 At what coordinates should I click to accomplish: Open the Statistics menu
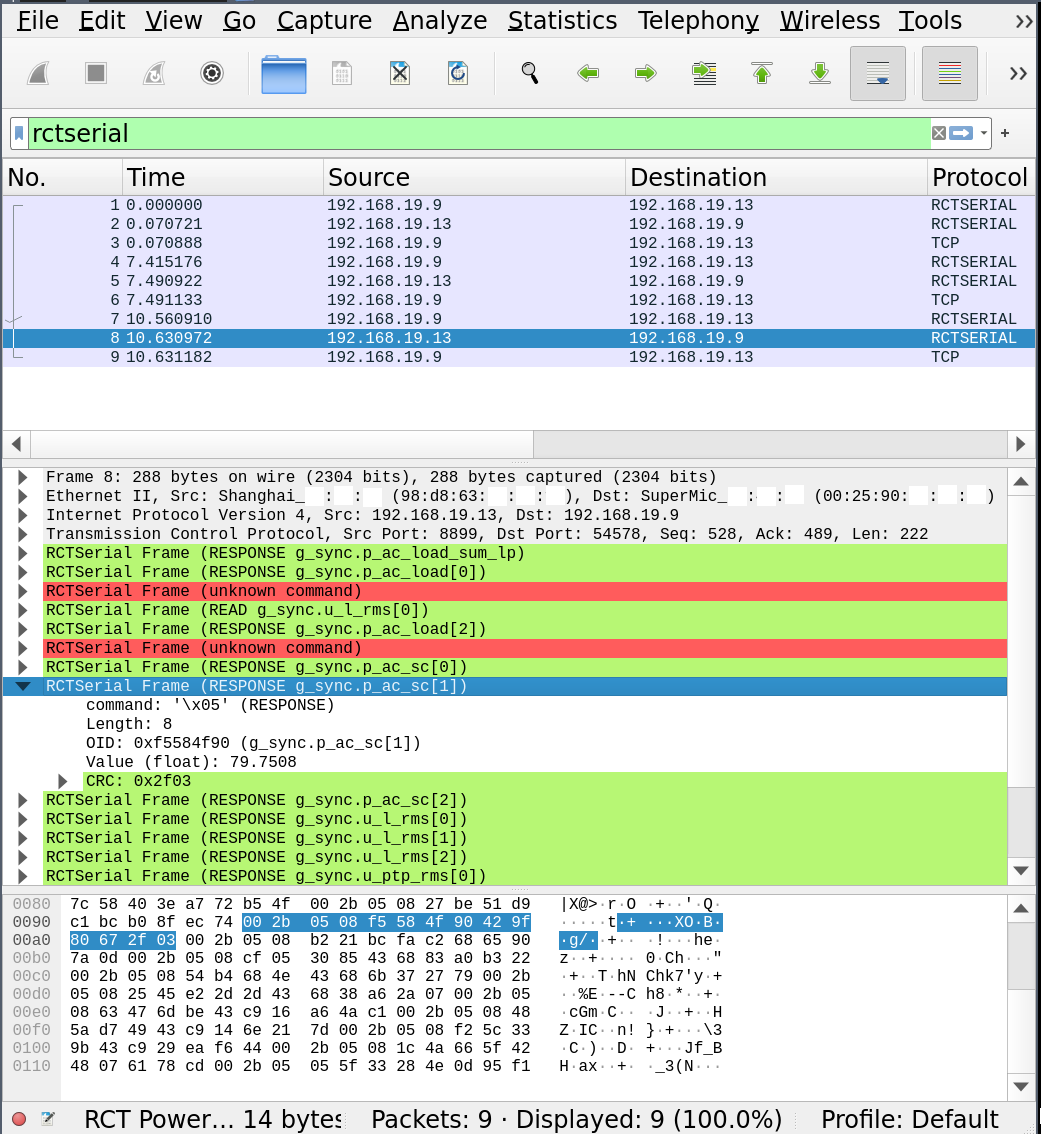click(562, 21)
